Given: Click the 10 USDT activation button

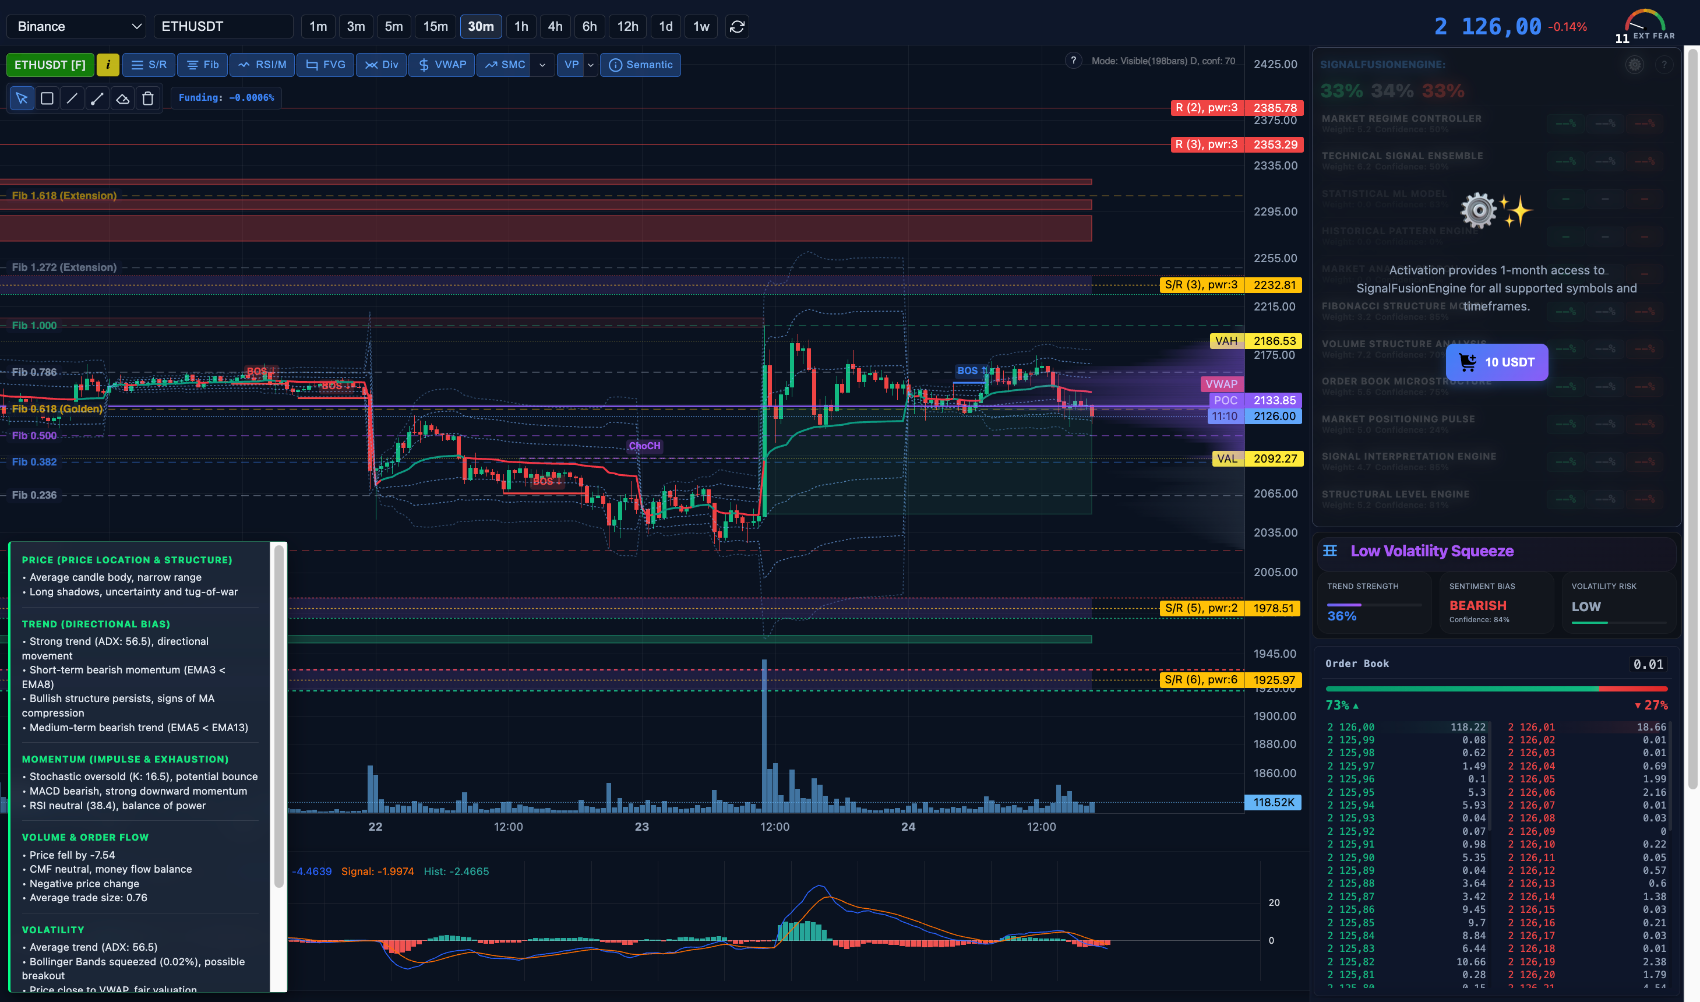Looking at the screenshot, I should 1496,362.
